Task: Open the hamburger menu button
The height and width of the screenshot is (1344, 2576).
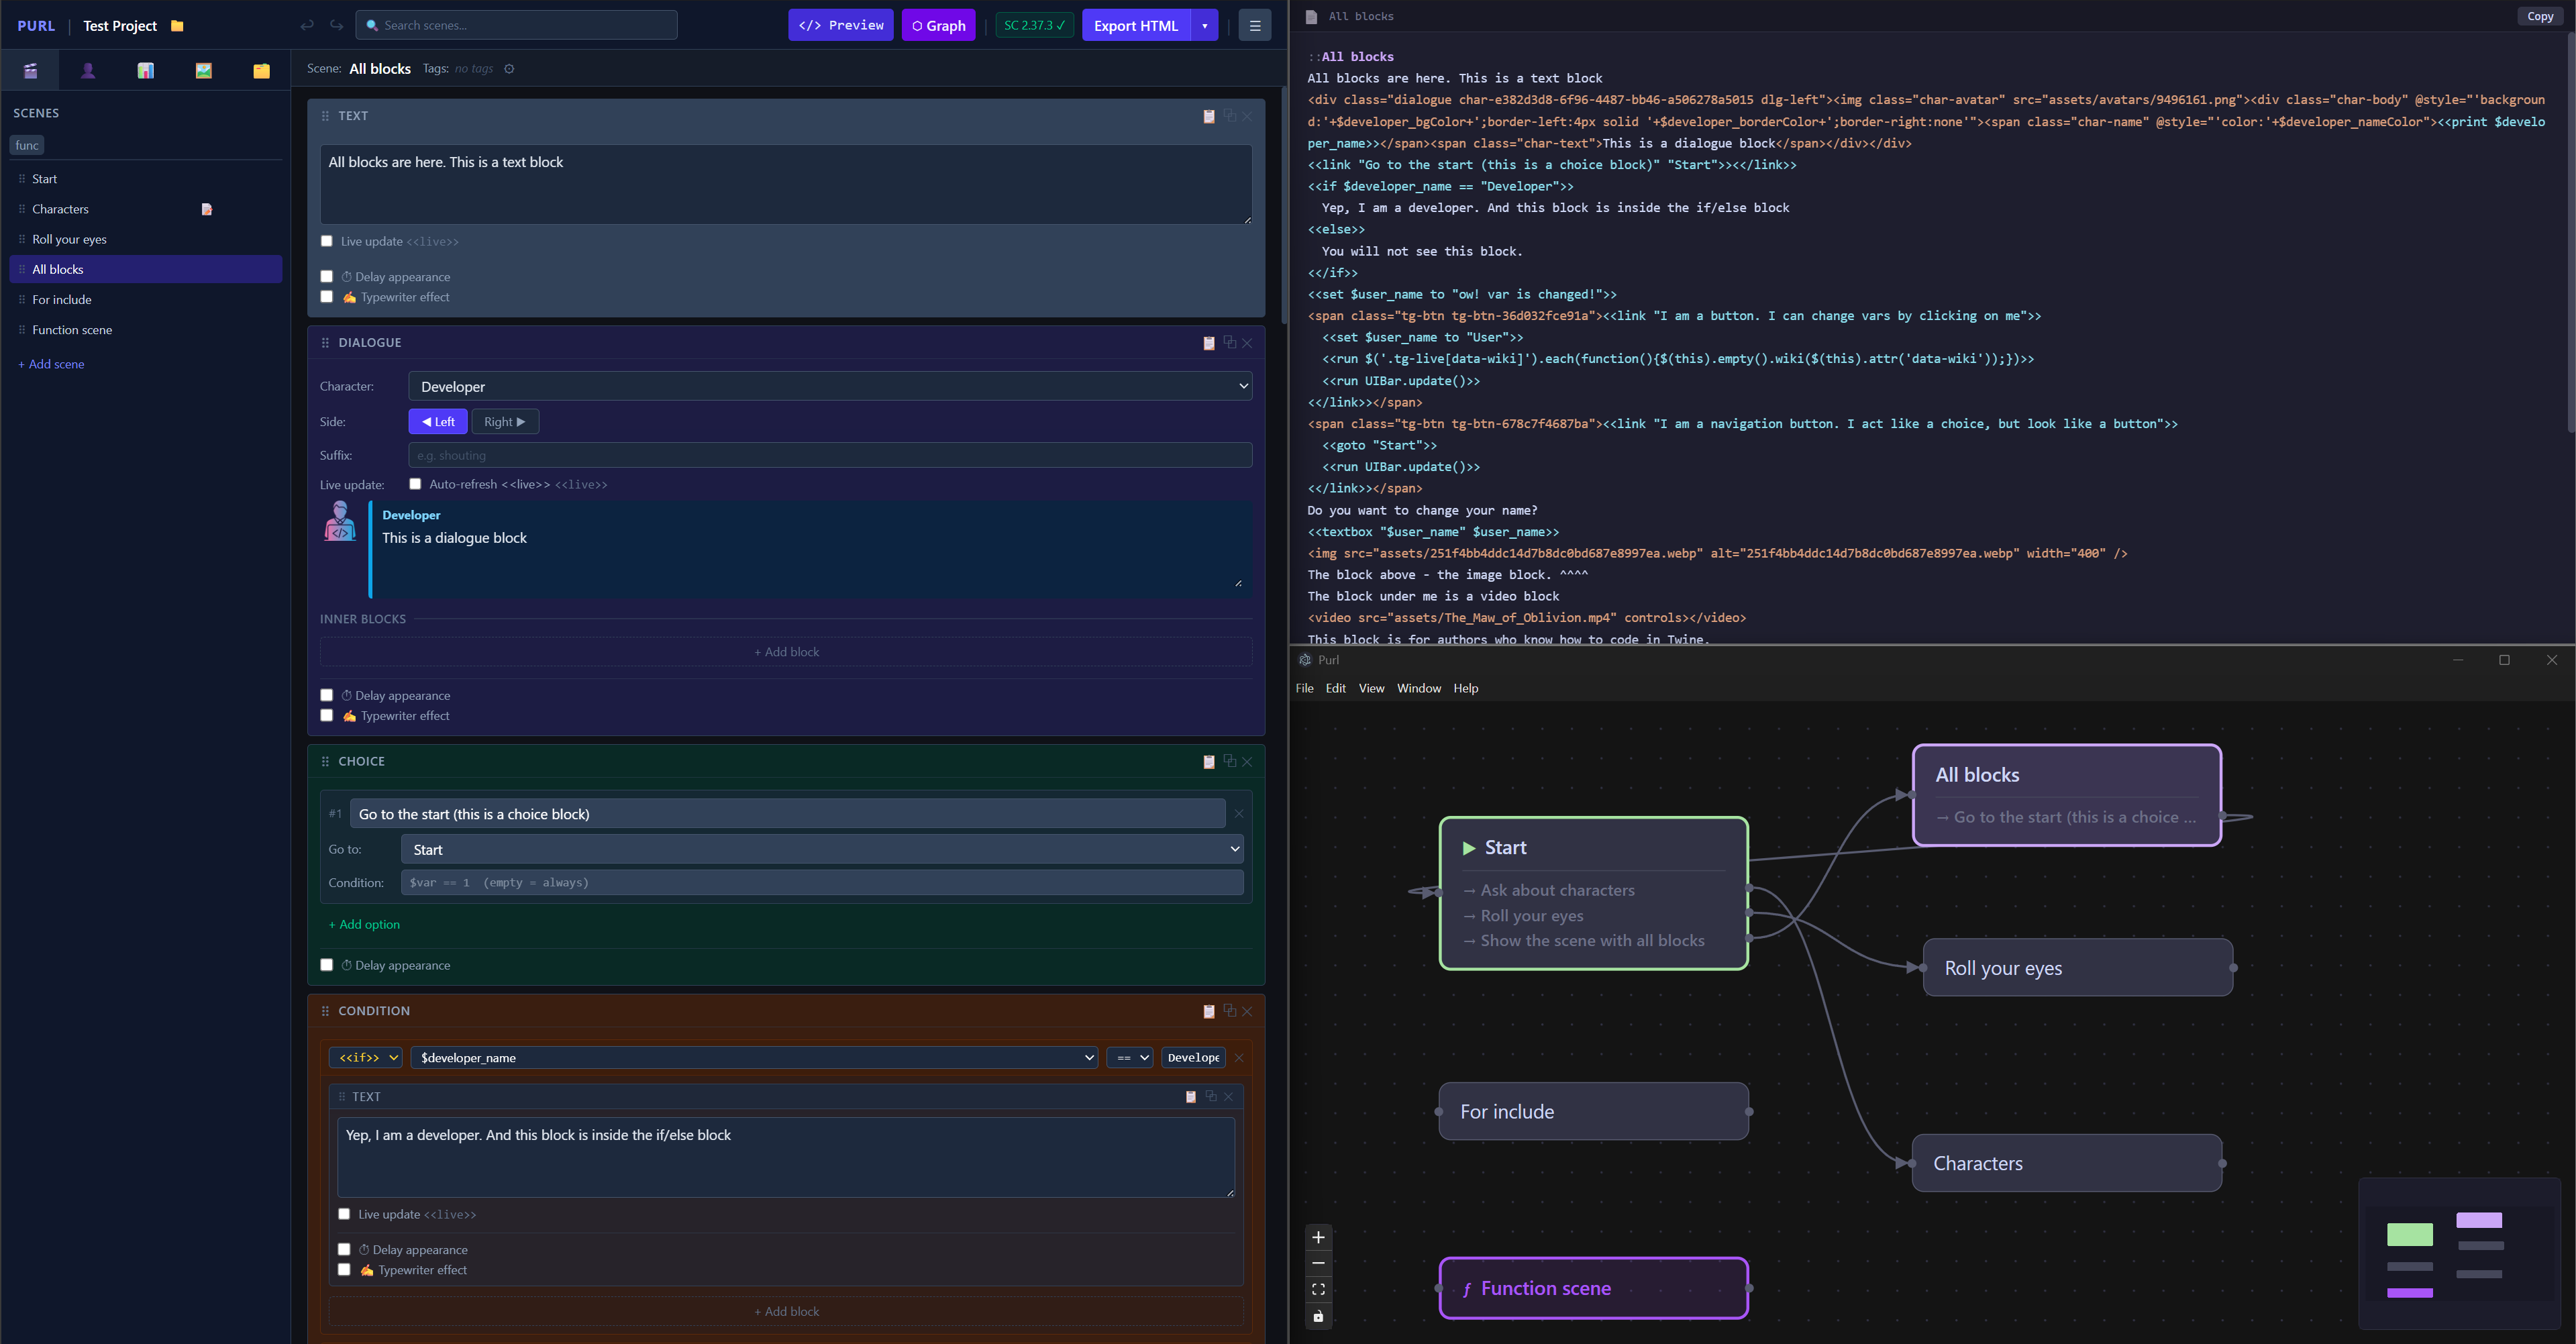Action: [1254, 25]
